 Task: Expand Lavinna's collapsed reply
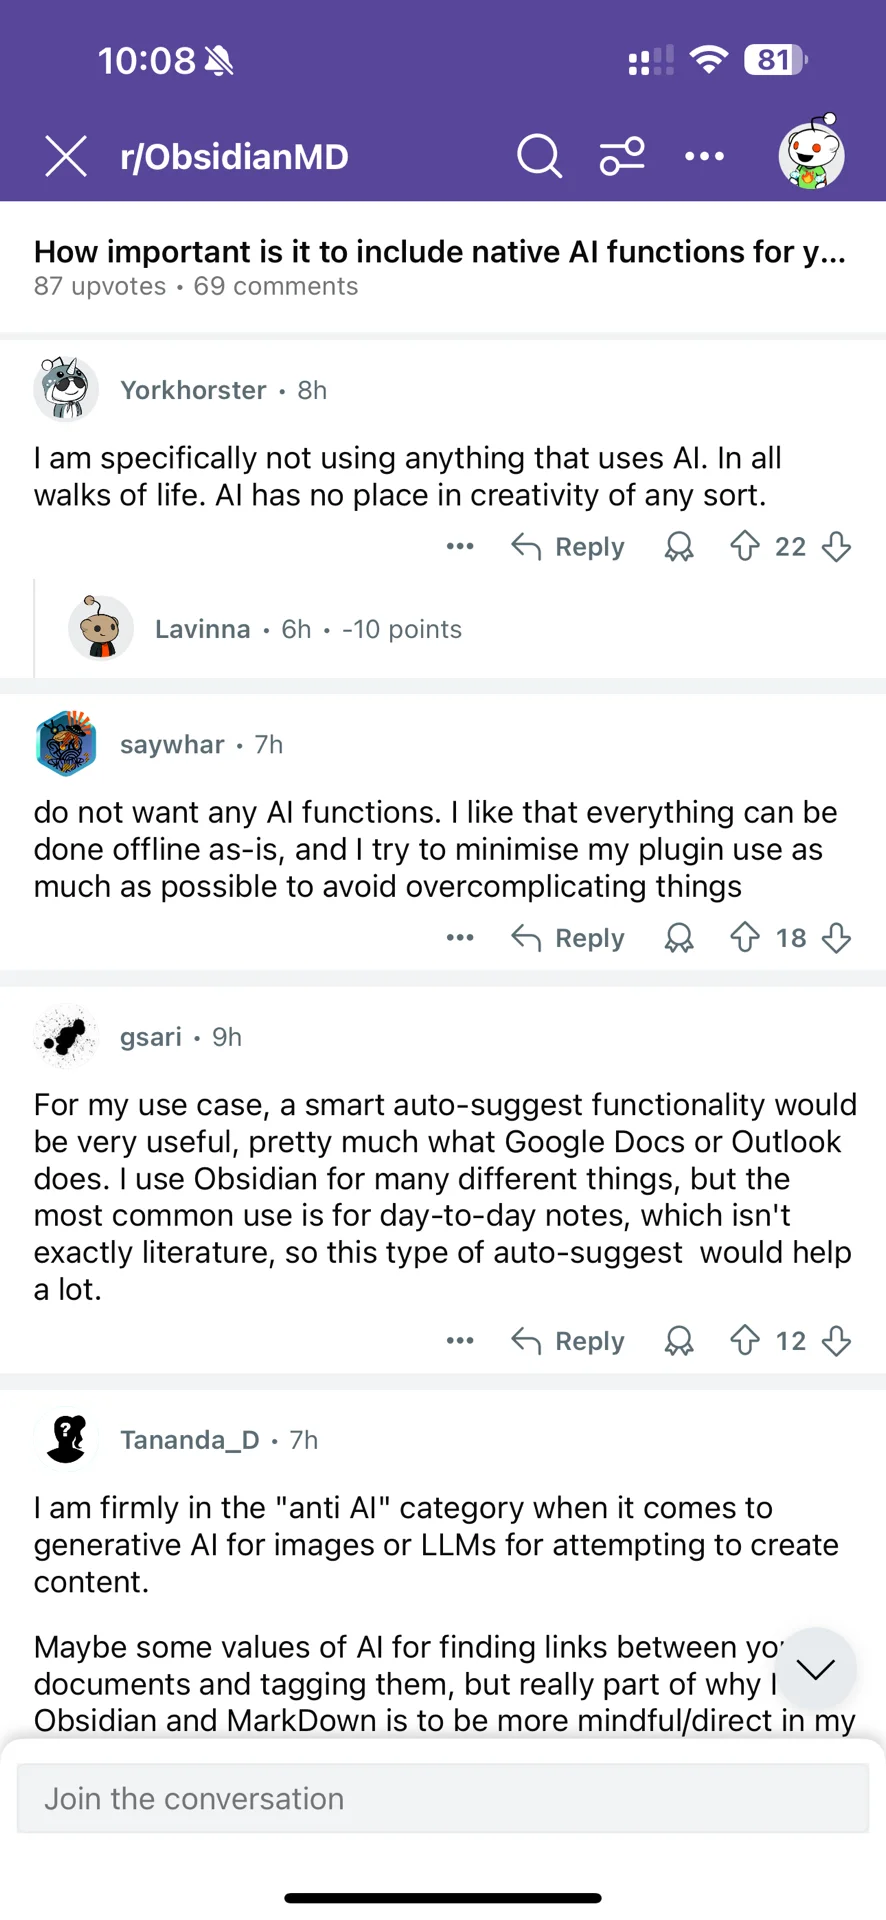click(308, 629)
